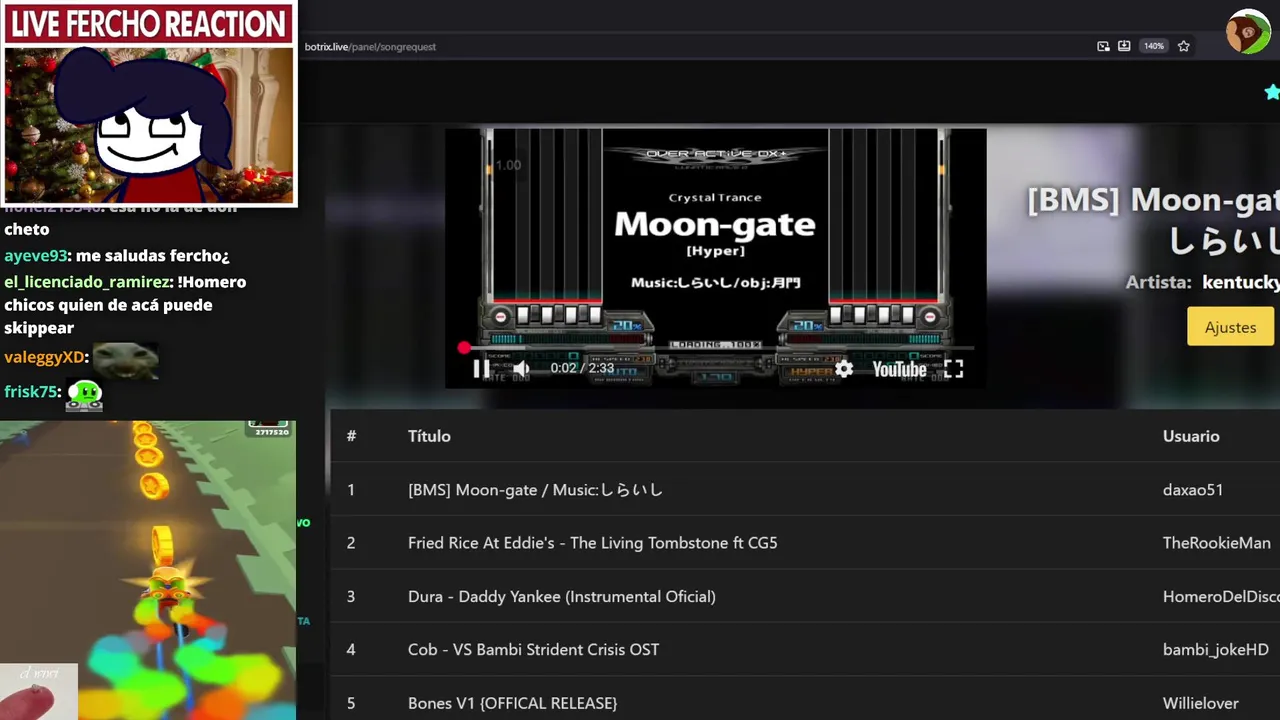Click the Live Fercho Reaction webcam overlay

[149, 104]
